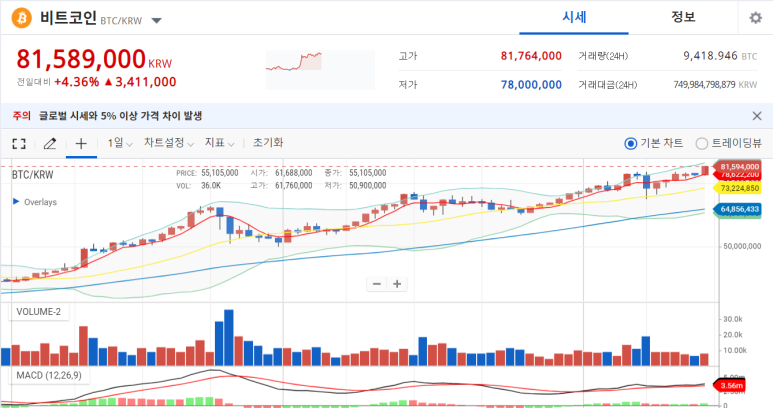Click the PRICE 55,105,000 chart readout
The image size is (773, 408).
coord(207,173)
